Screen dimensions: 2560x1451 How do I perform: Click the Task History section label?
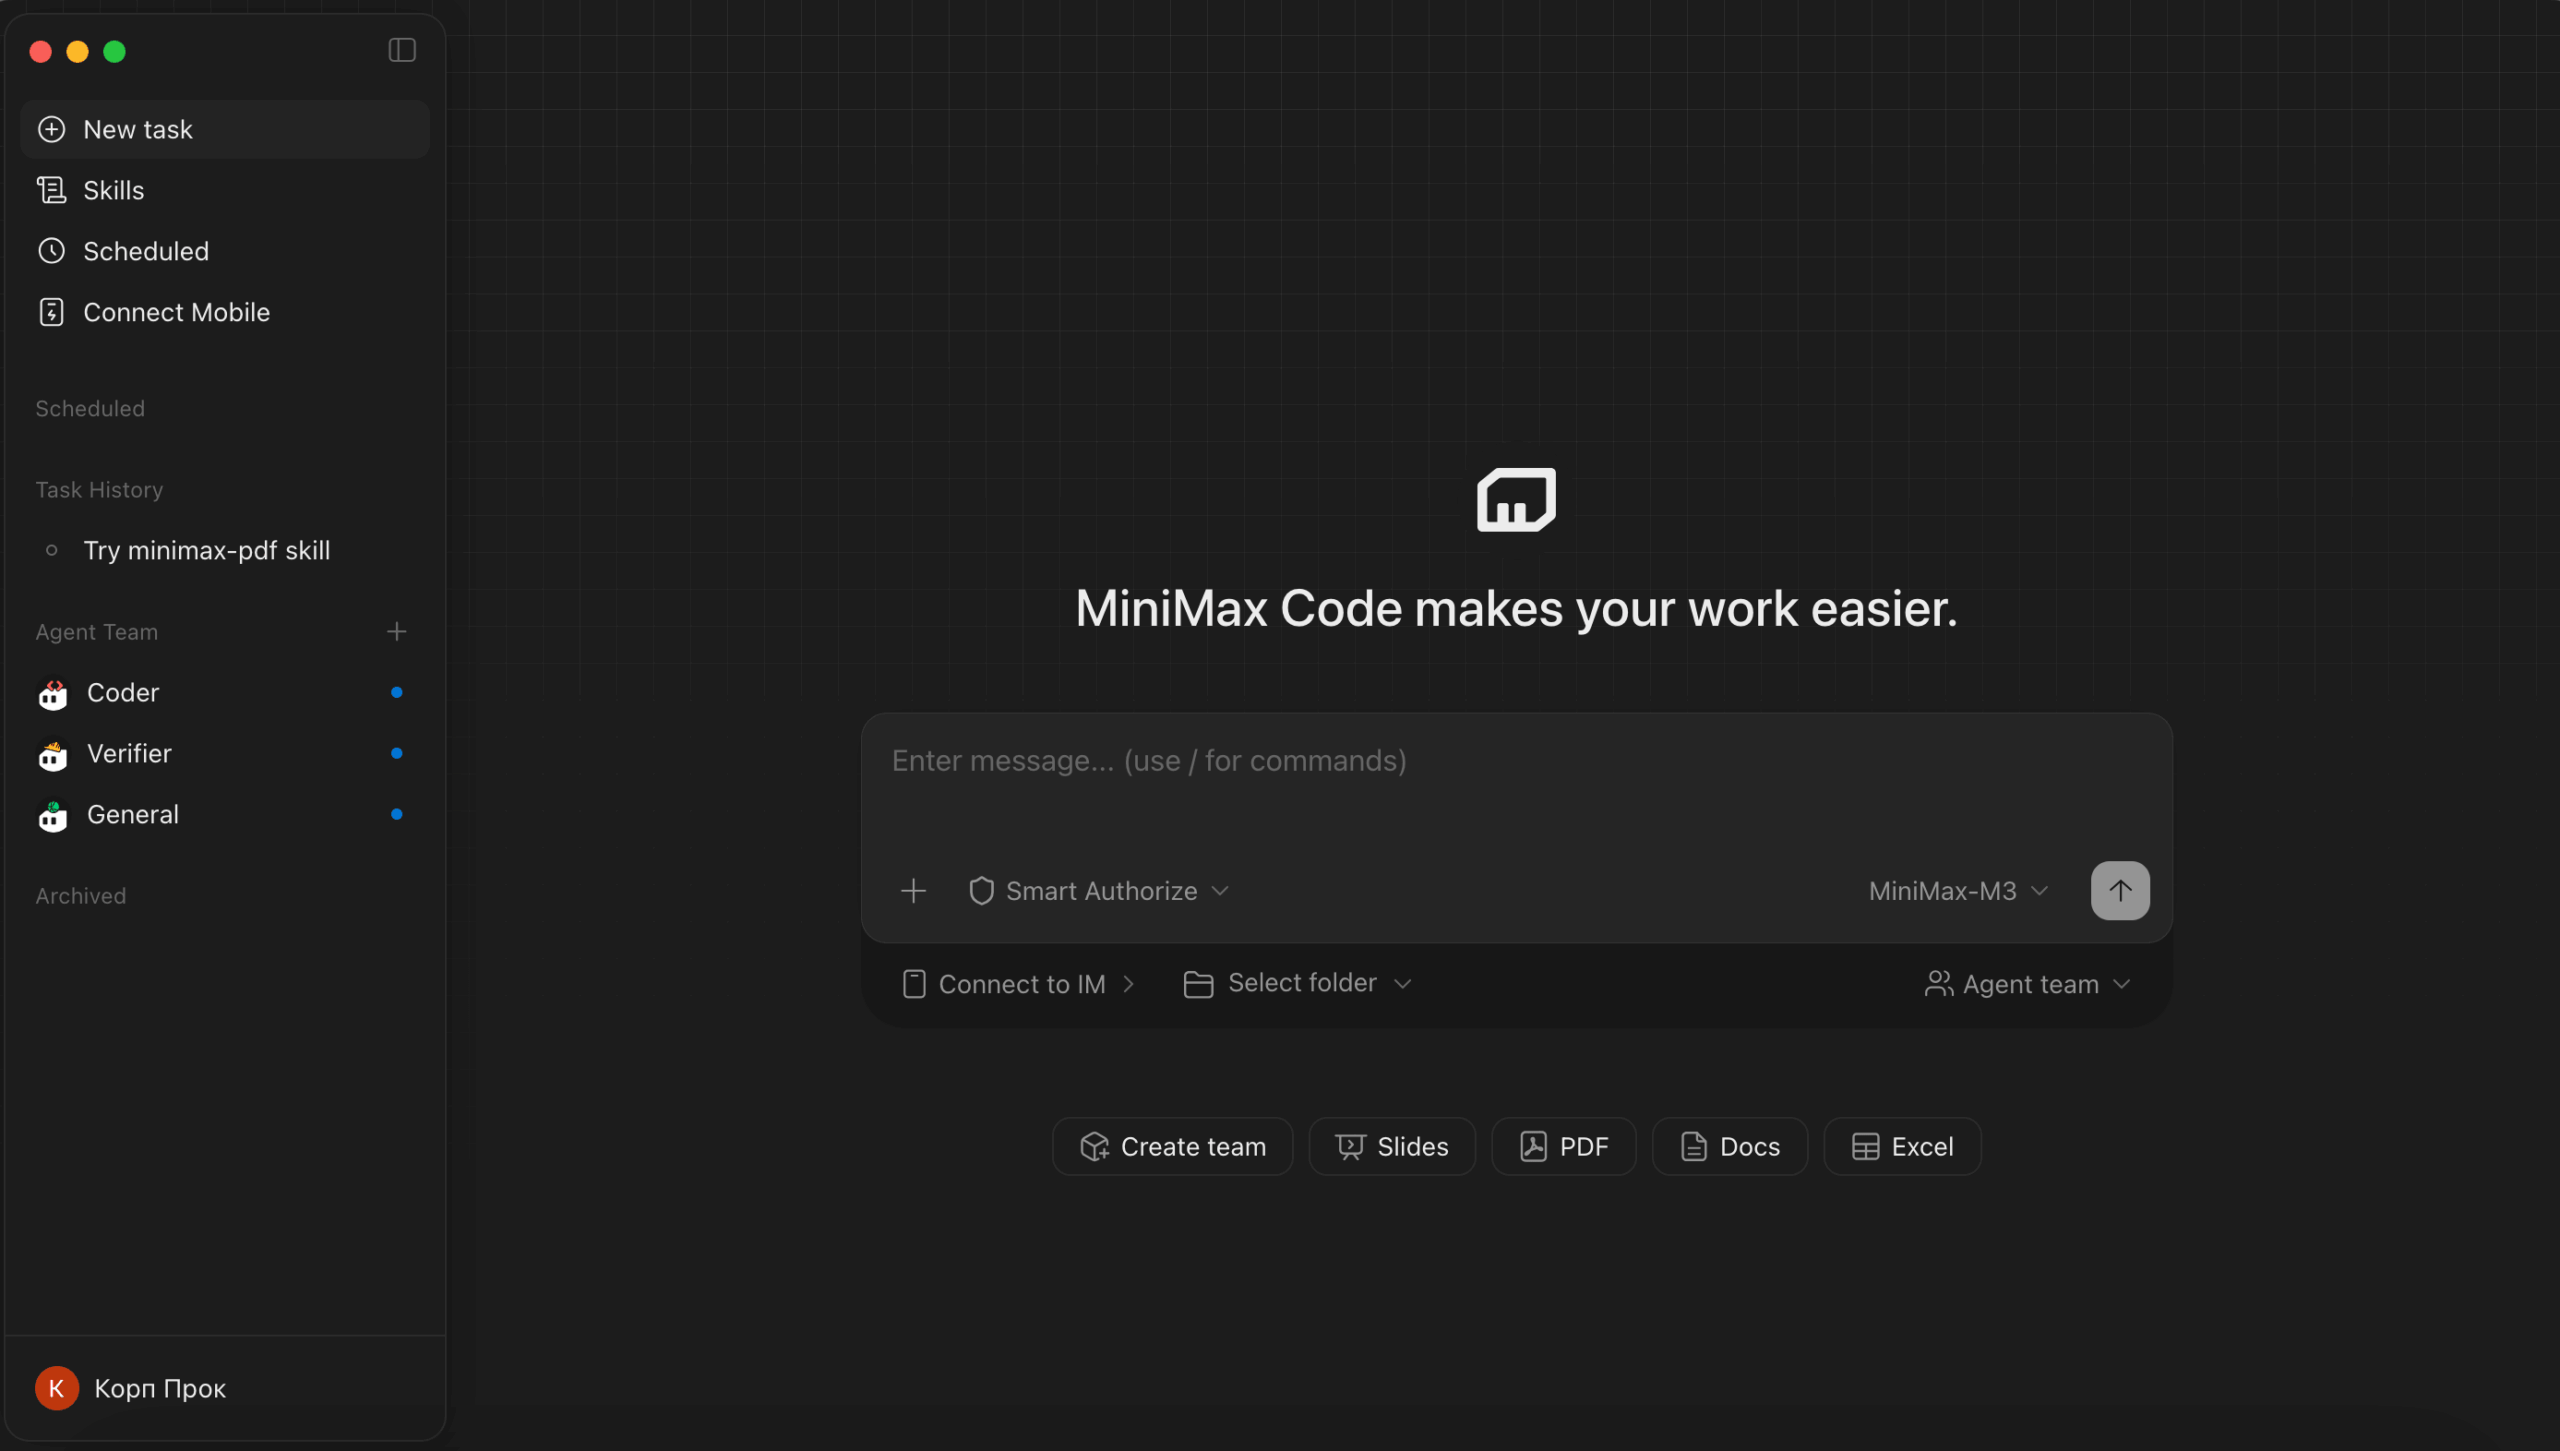(x=99, y=489)
